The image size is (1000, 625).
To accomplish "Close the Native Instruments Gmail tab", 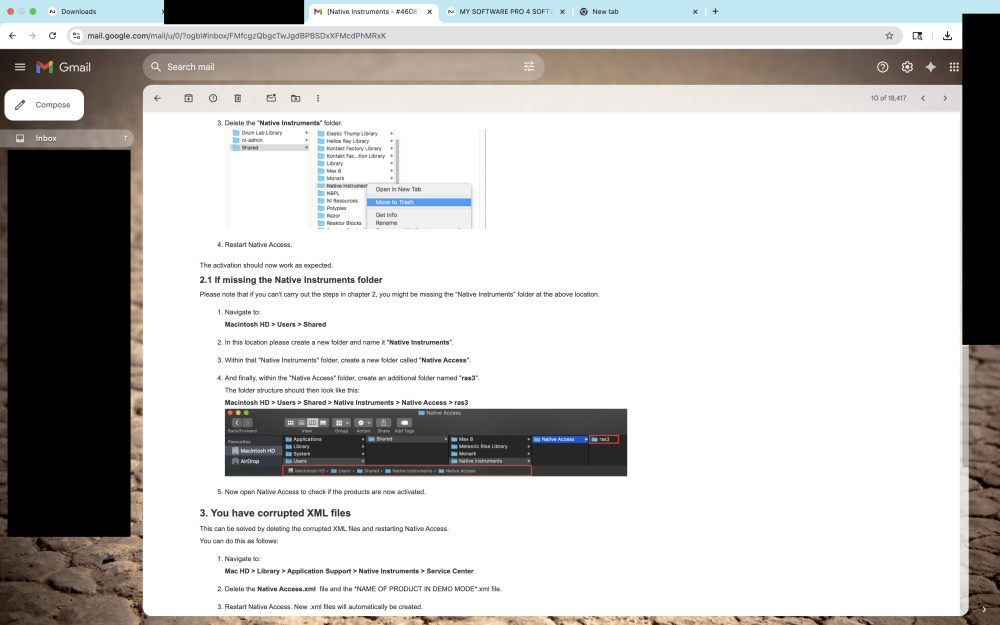I will (430, 11).
